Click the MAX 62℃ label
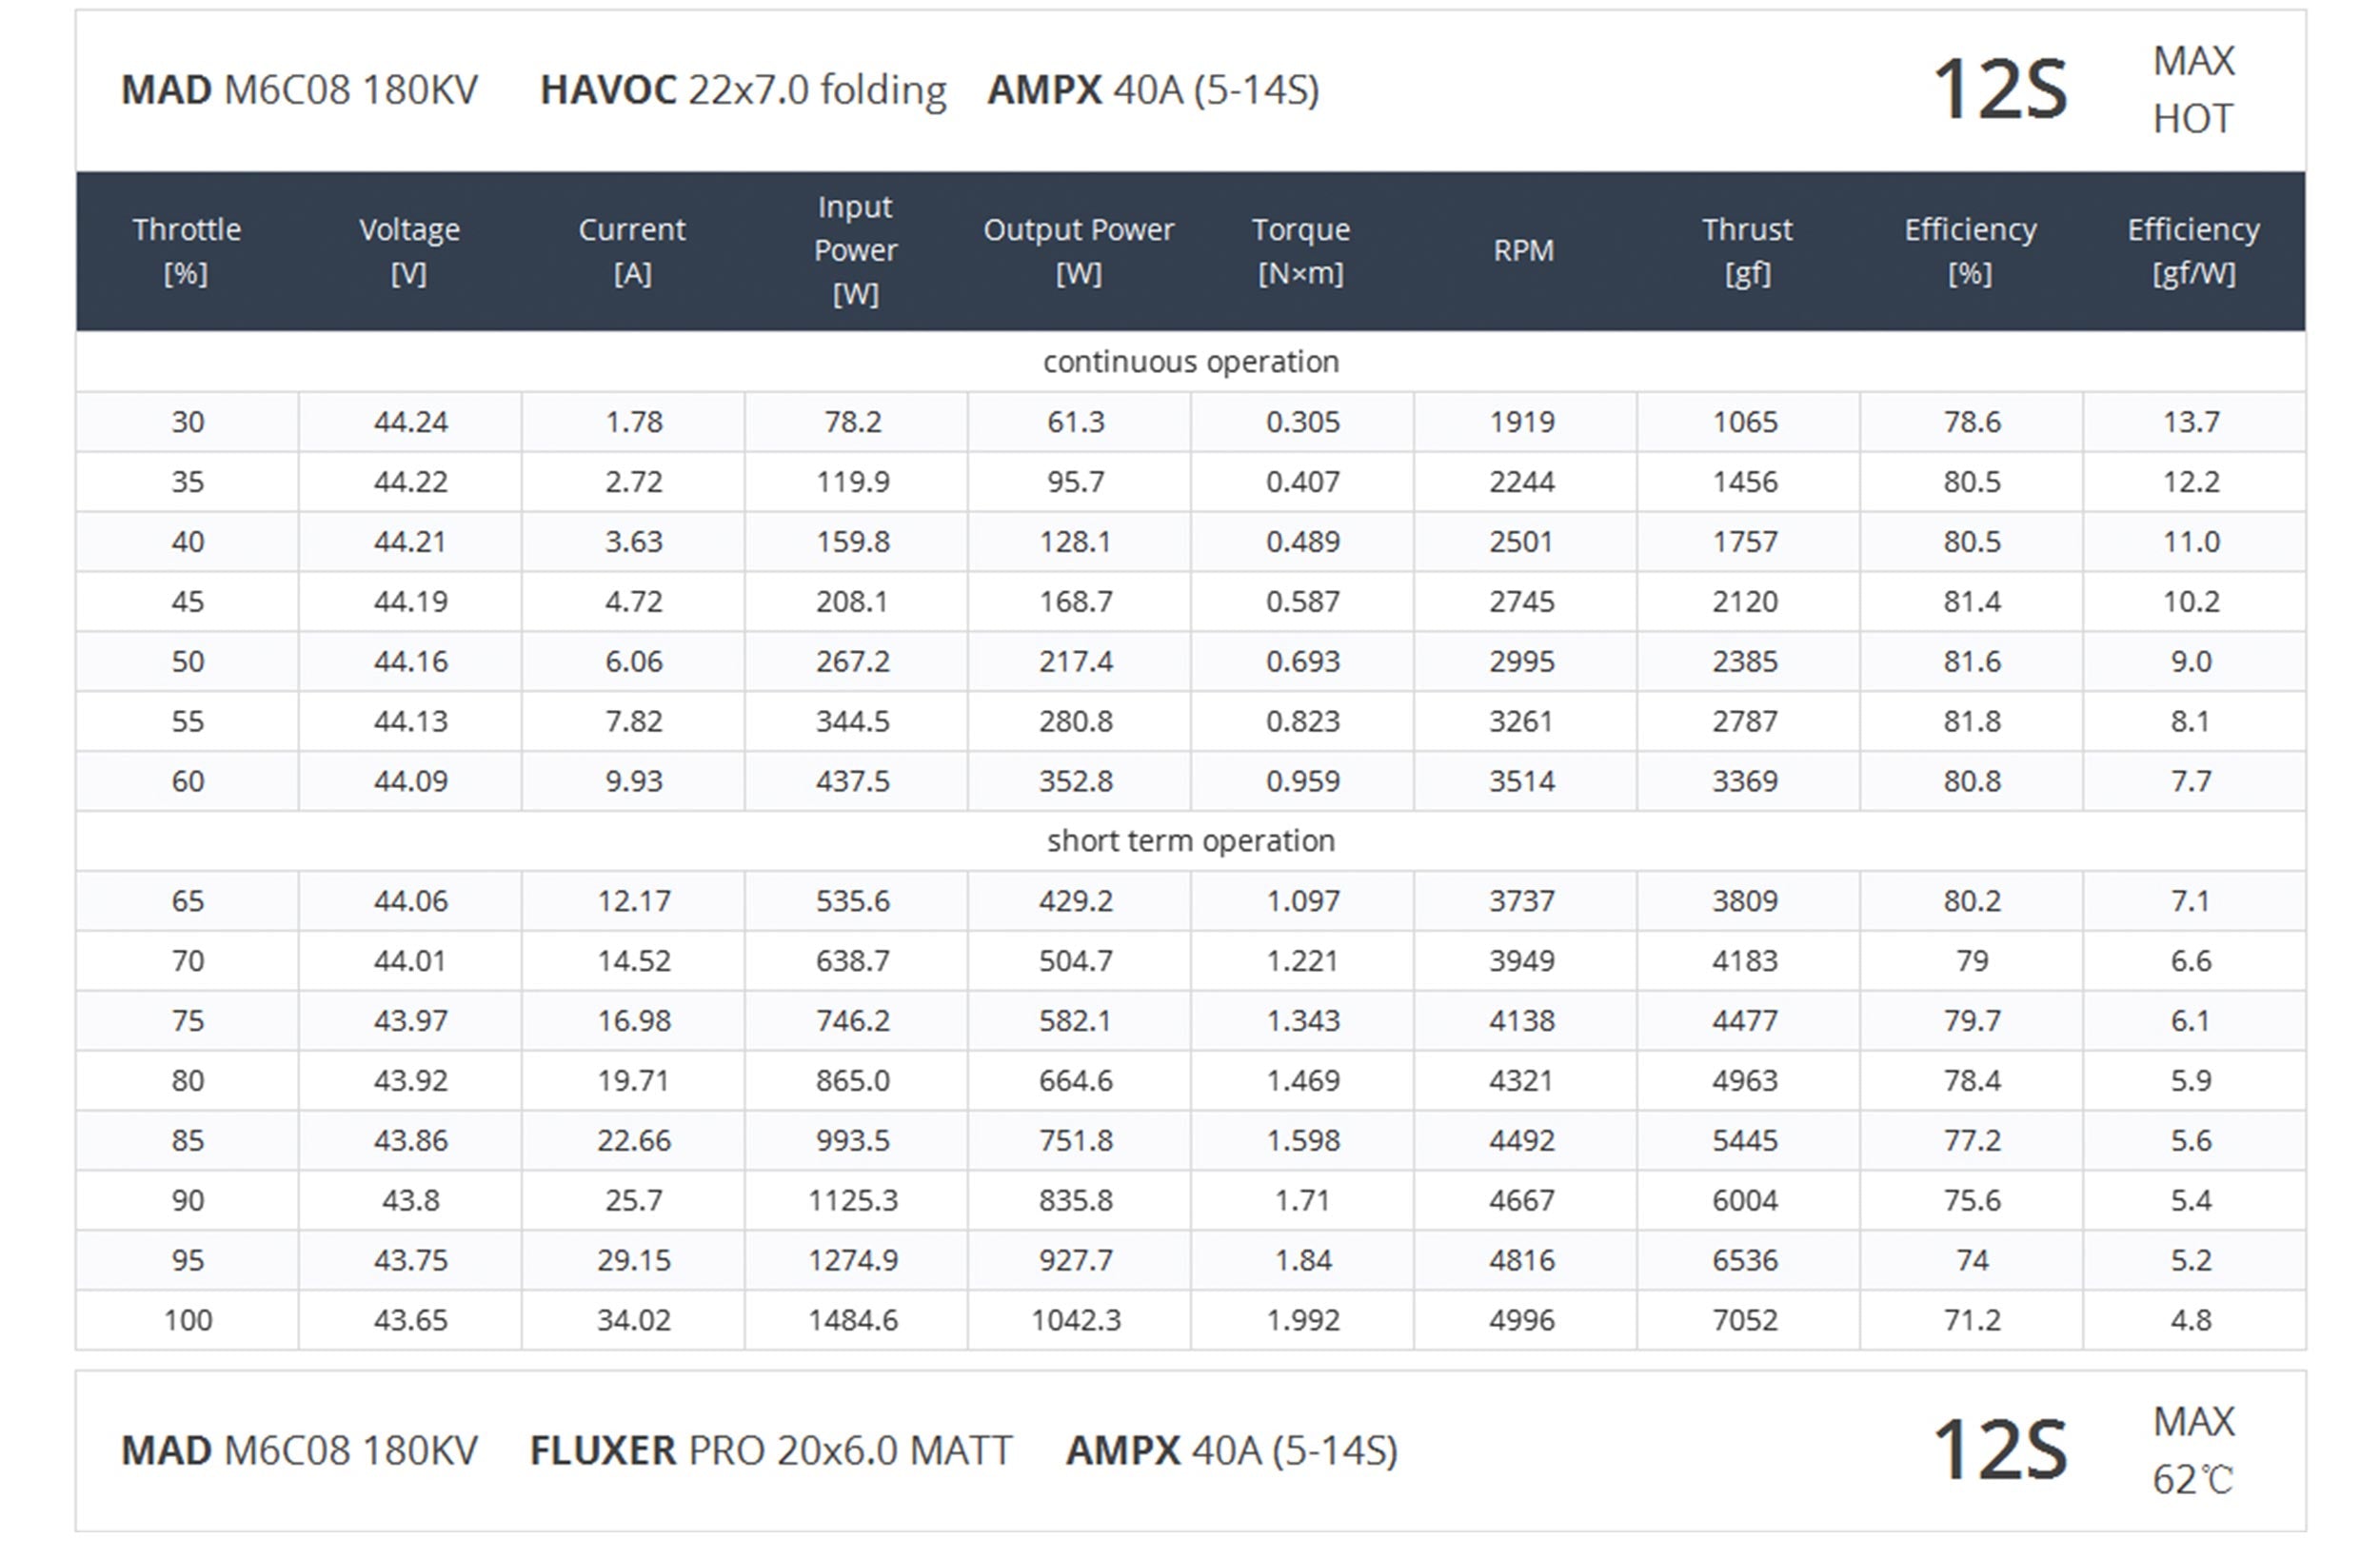The image size is (2380, 1559). (x=2192, y=1451)
